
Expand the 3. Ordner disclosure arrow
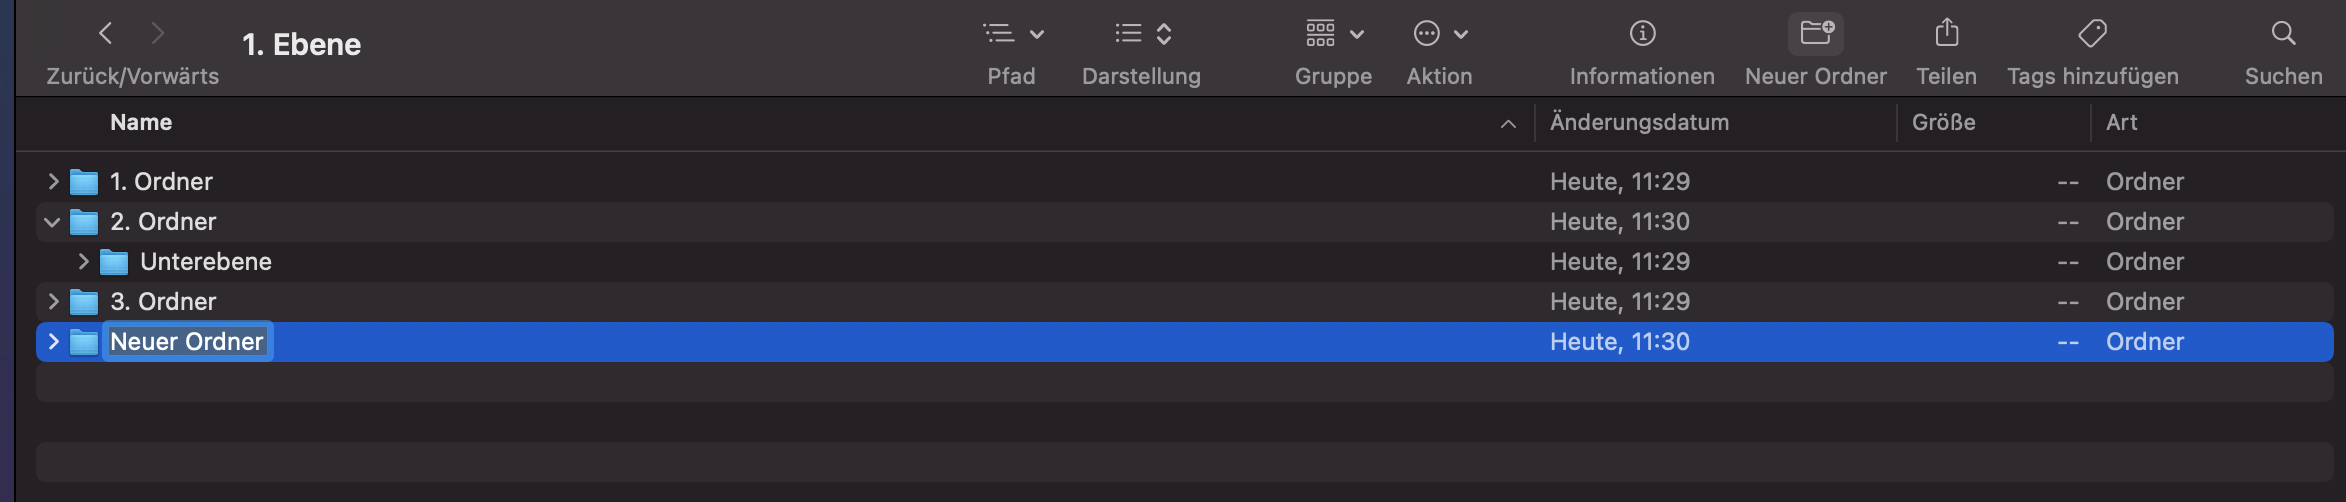(x=53, y=302)
